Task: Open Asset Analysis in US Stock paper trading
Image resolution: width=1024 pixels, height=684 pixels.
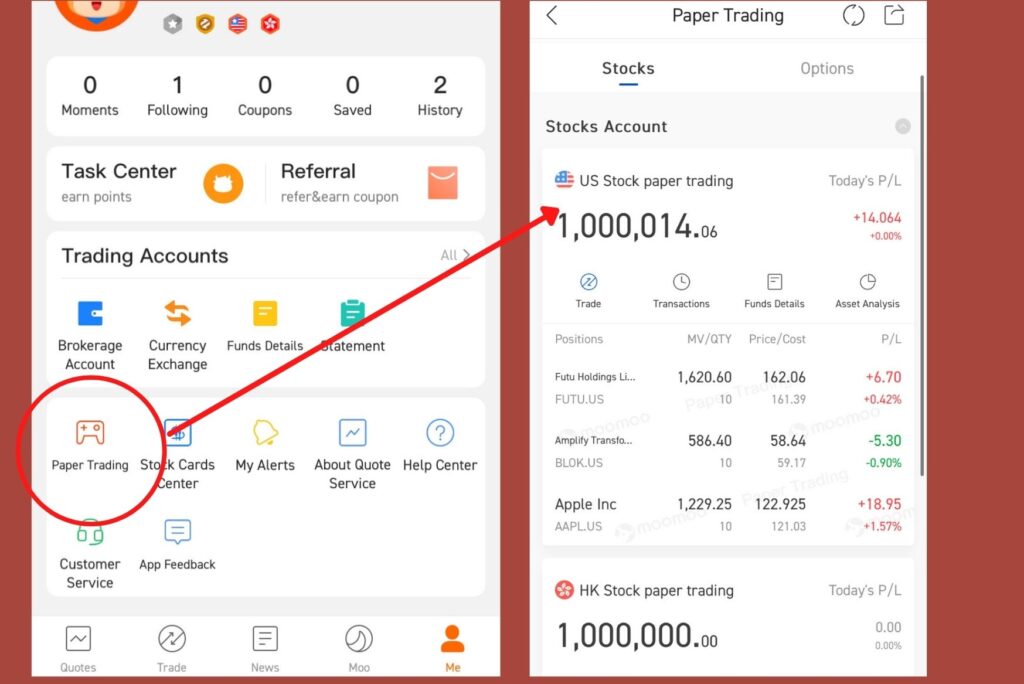Action: click(x=867, y=291)
